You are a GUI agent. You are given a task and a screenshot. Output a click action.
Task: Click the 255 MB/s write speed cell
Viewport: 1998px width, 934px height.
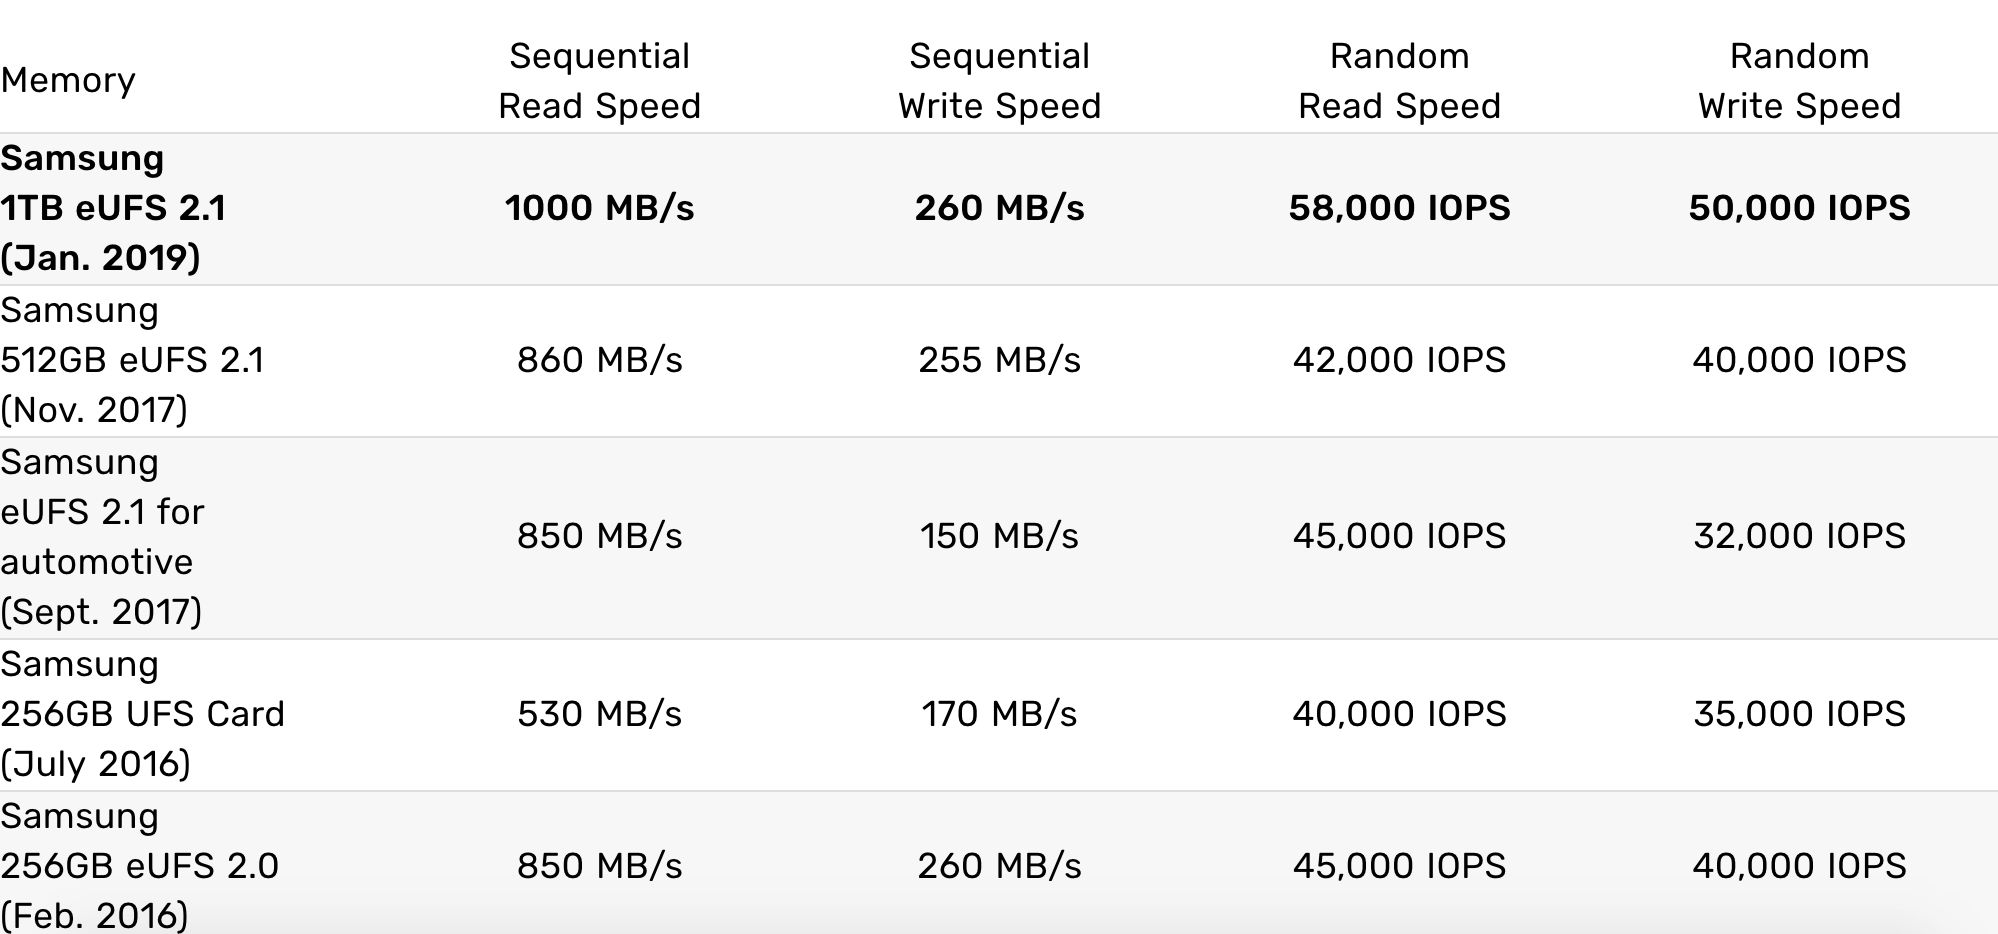(999, 360)
